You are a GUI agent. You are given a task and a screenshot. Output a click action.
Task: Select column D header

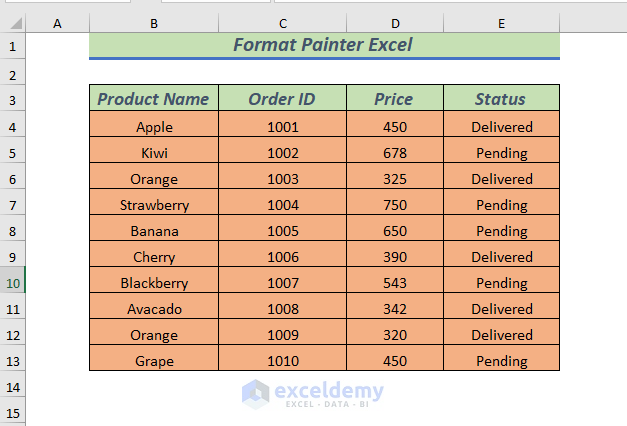(x=395, y=23)
